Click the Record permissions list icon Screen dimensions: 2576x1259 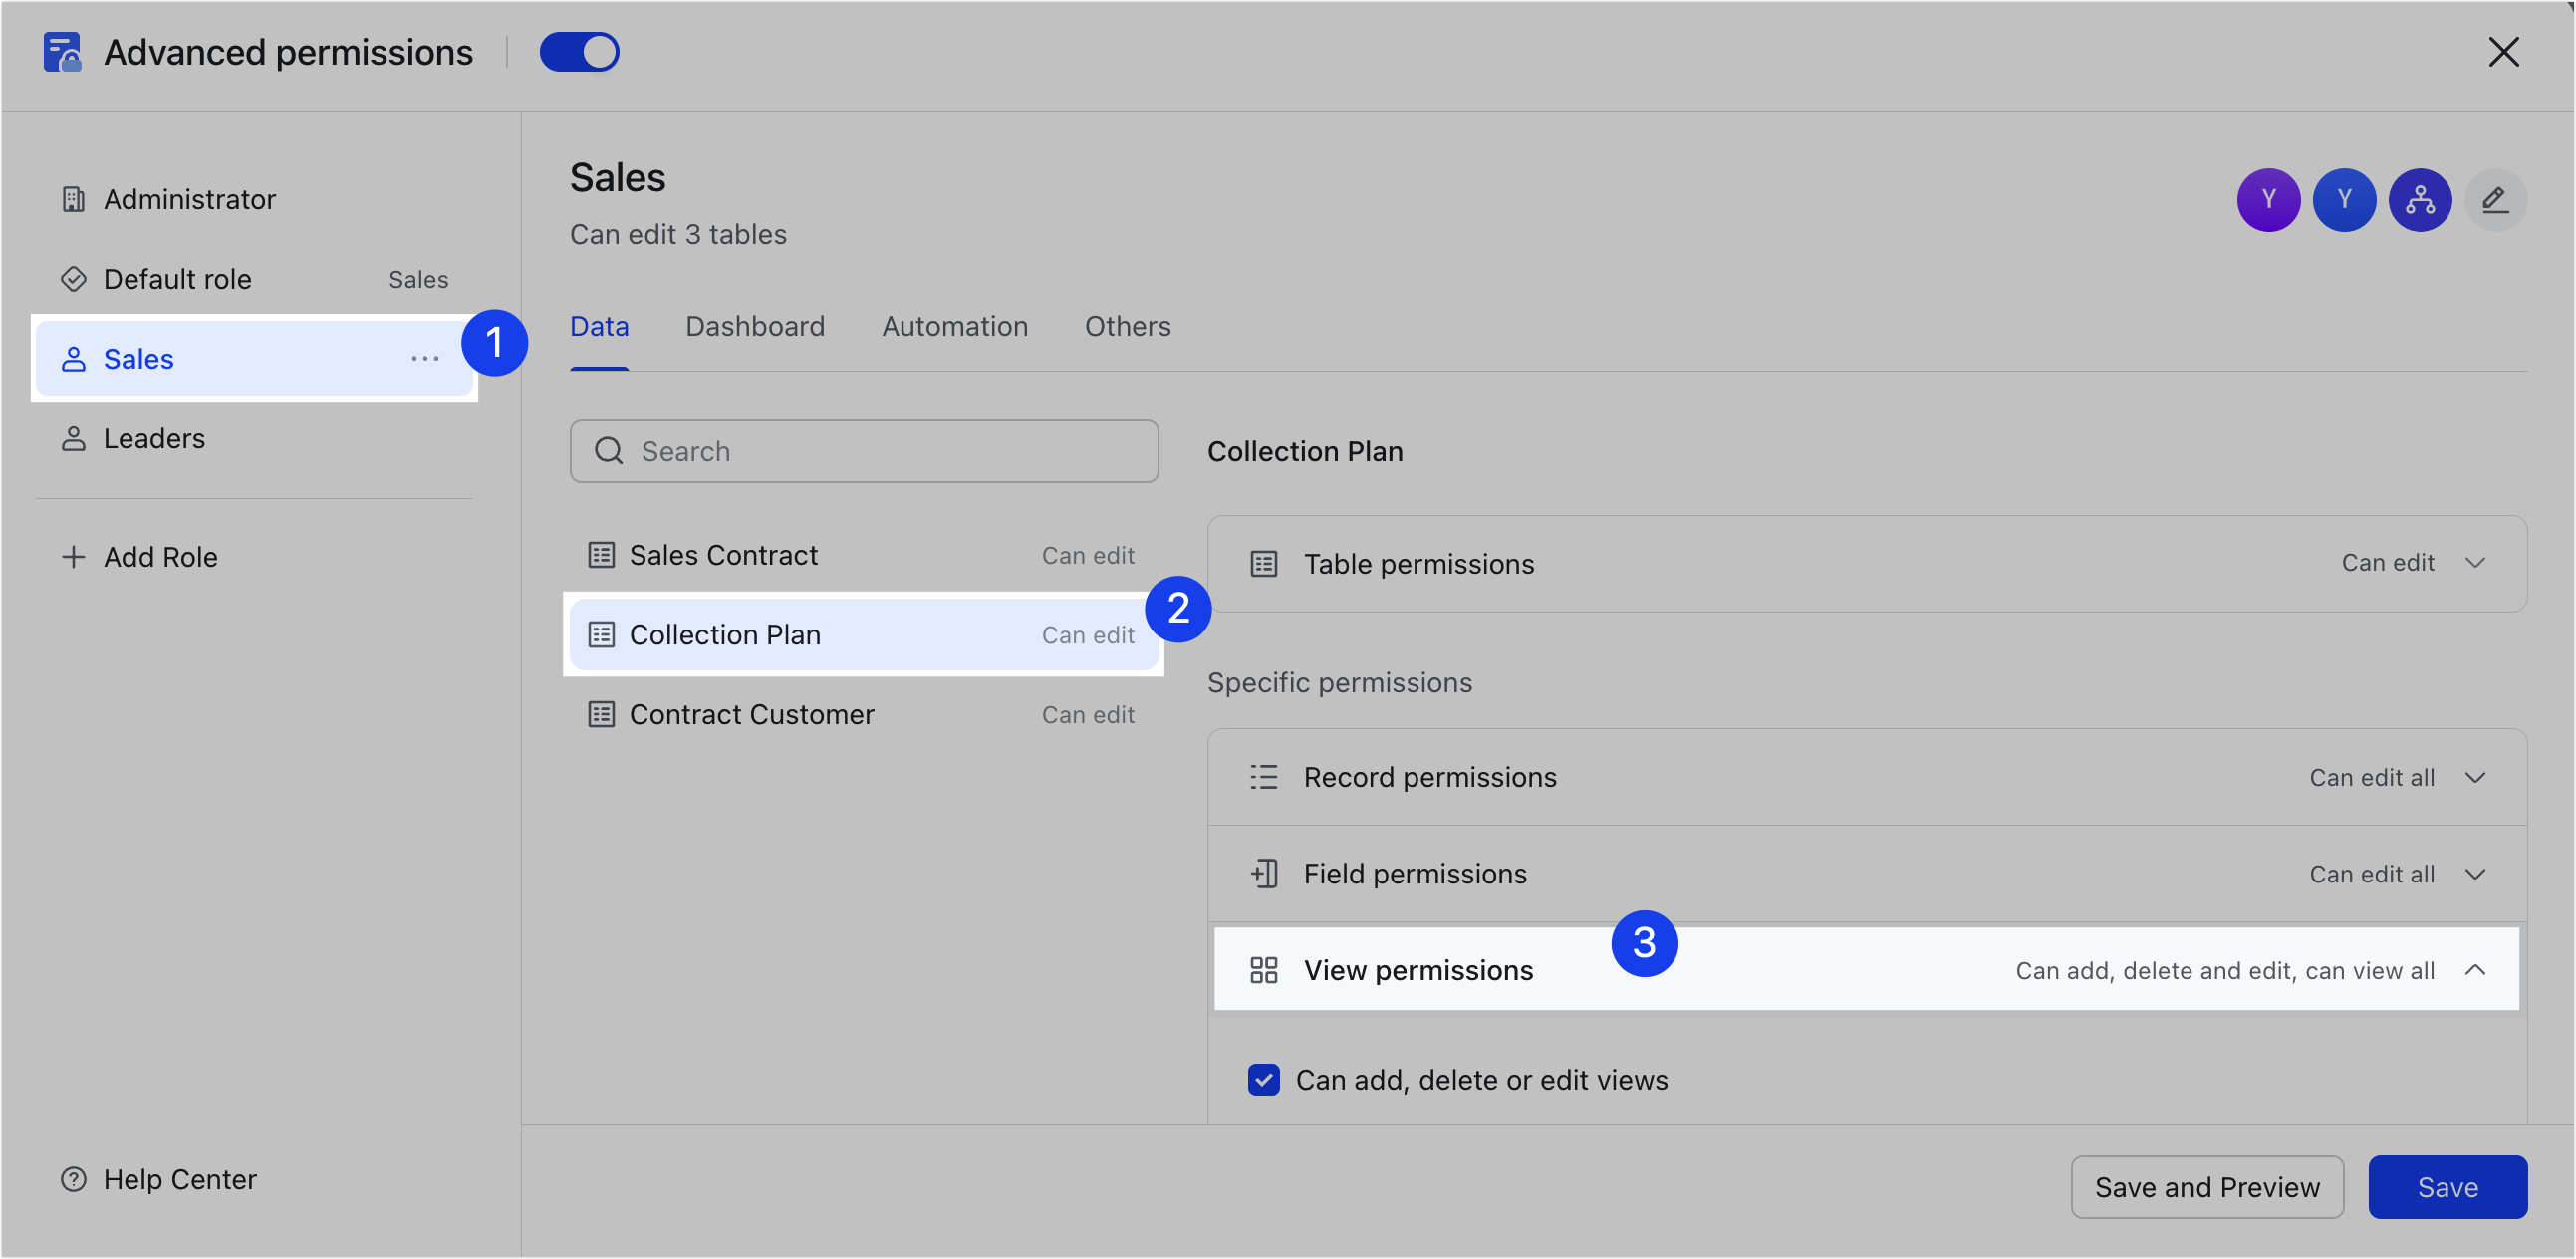pyautogui.click(x=1263, y=776)
